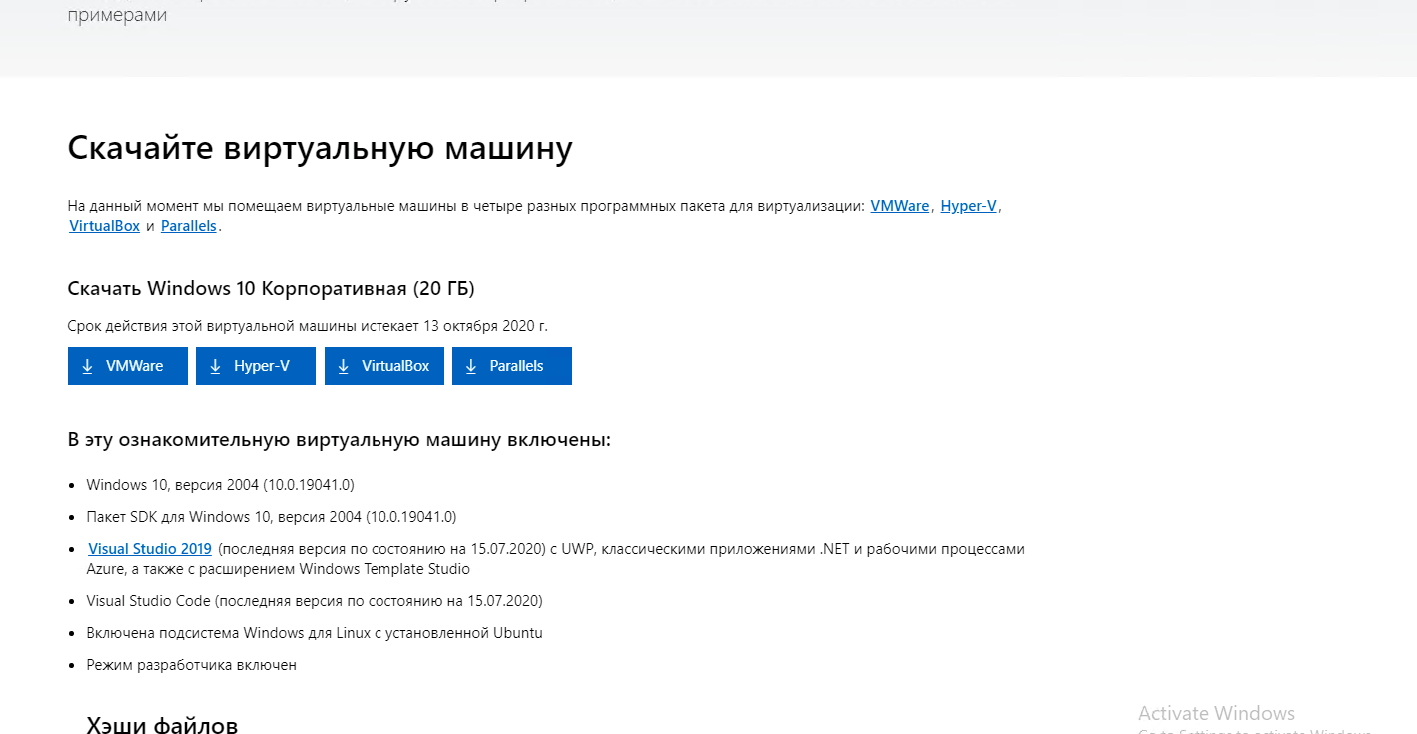
Task: Click list item 'Режим разработчика включен'
Action: (191, 665)
